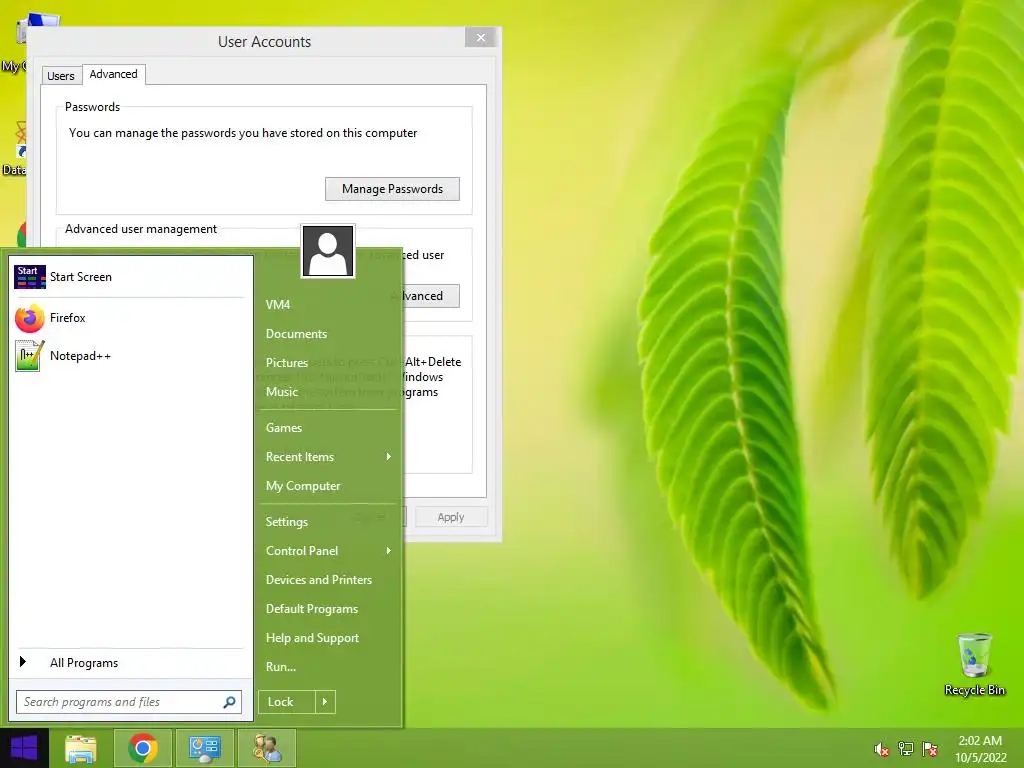Screen dimensions: 1024x768
Task: Open Google Chrome from the taskbar
Action: (x=143, y=748)
